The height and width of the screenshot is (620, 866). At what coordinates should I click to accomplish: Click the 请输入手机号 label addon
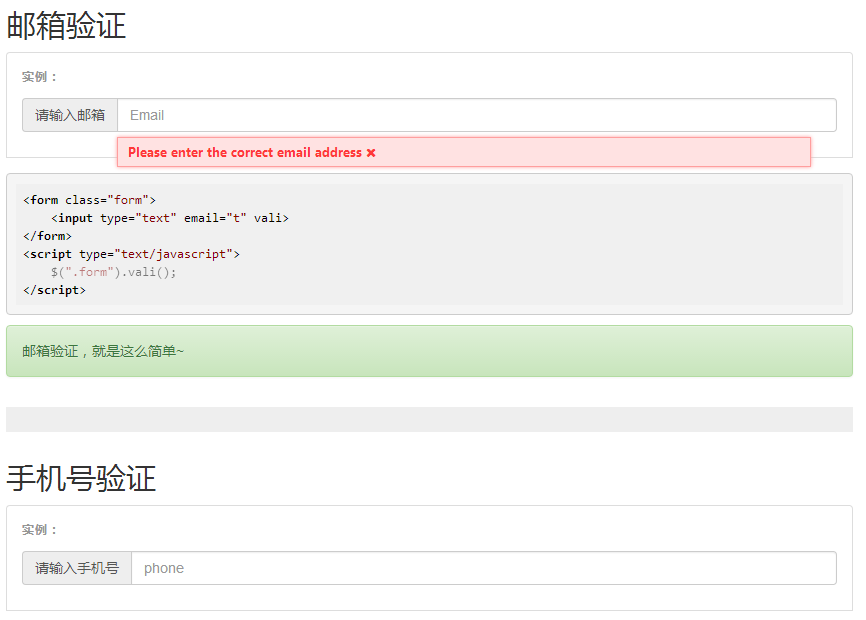(x=77, y=568)
